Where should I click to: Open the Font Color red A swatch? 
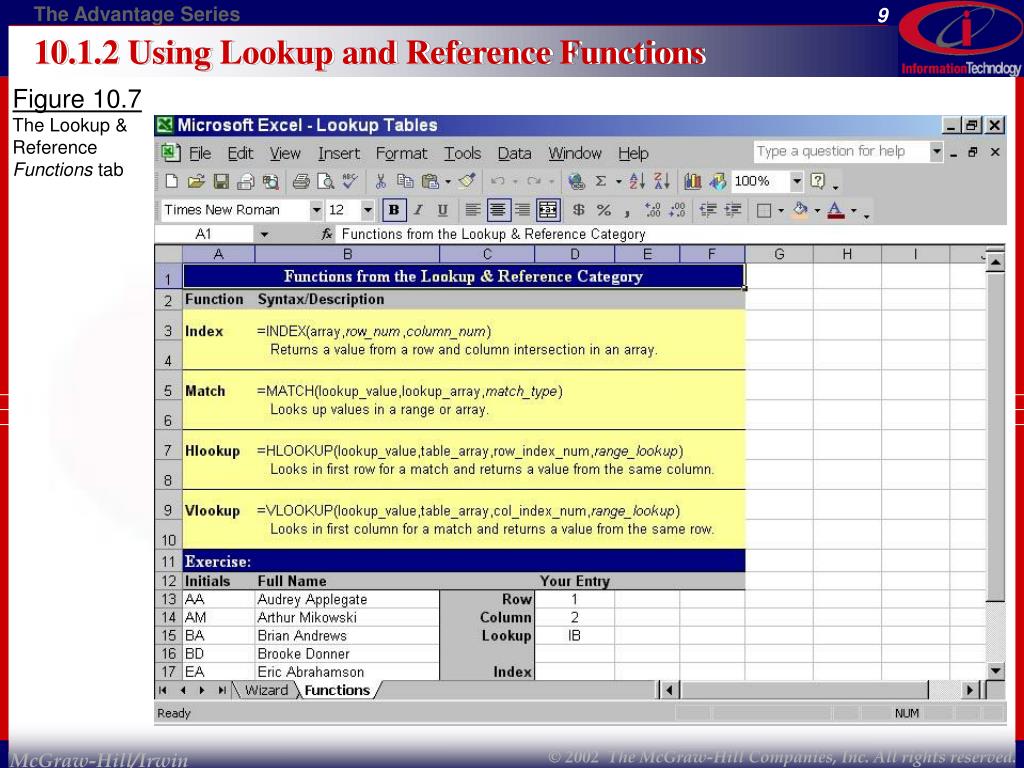click(x=835, y=210)
